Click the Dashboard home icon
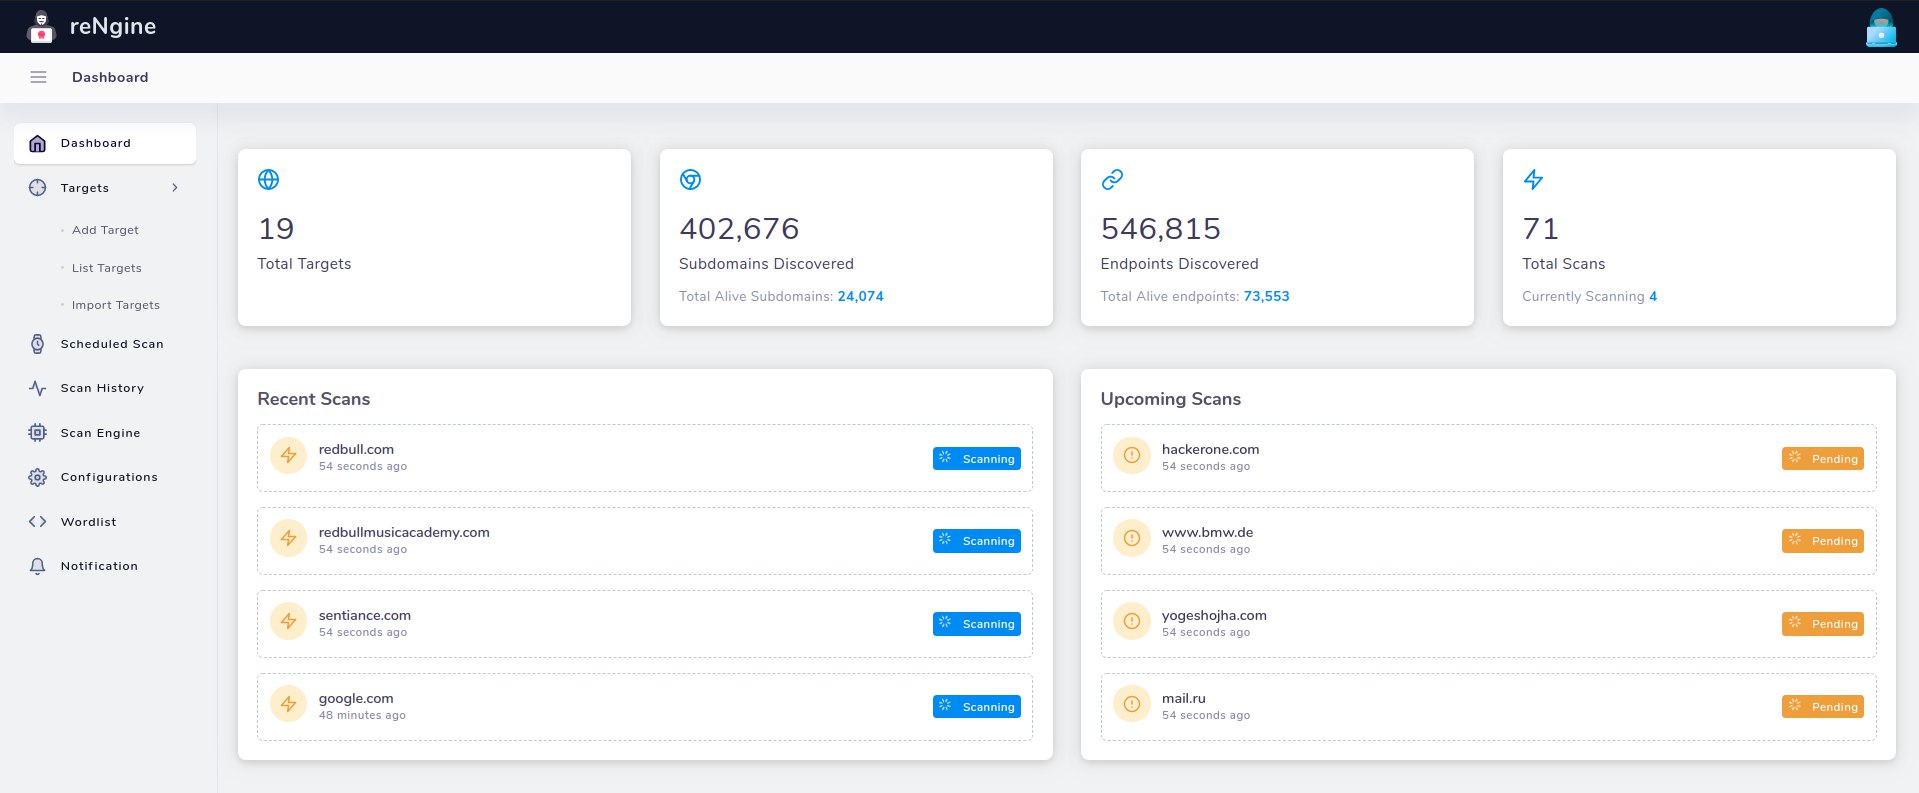1919x793 pixels. point(37,143)
